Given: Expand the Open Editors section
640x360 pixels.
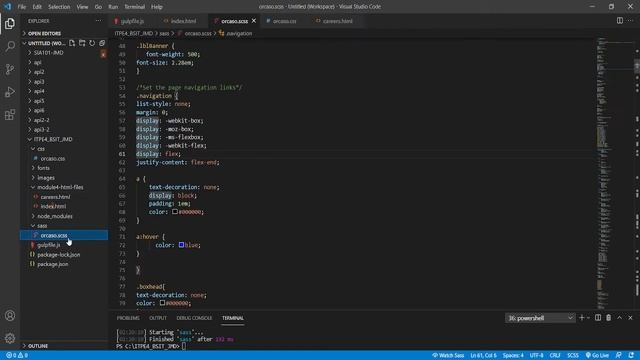Looking at the screenshot, I should [44, 33].
